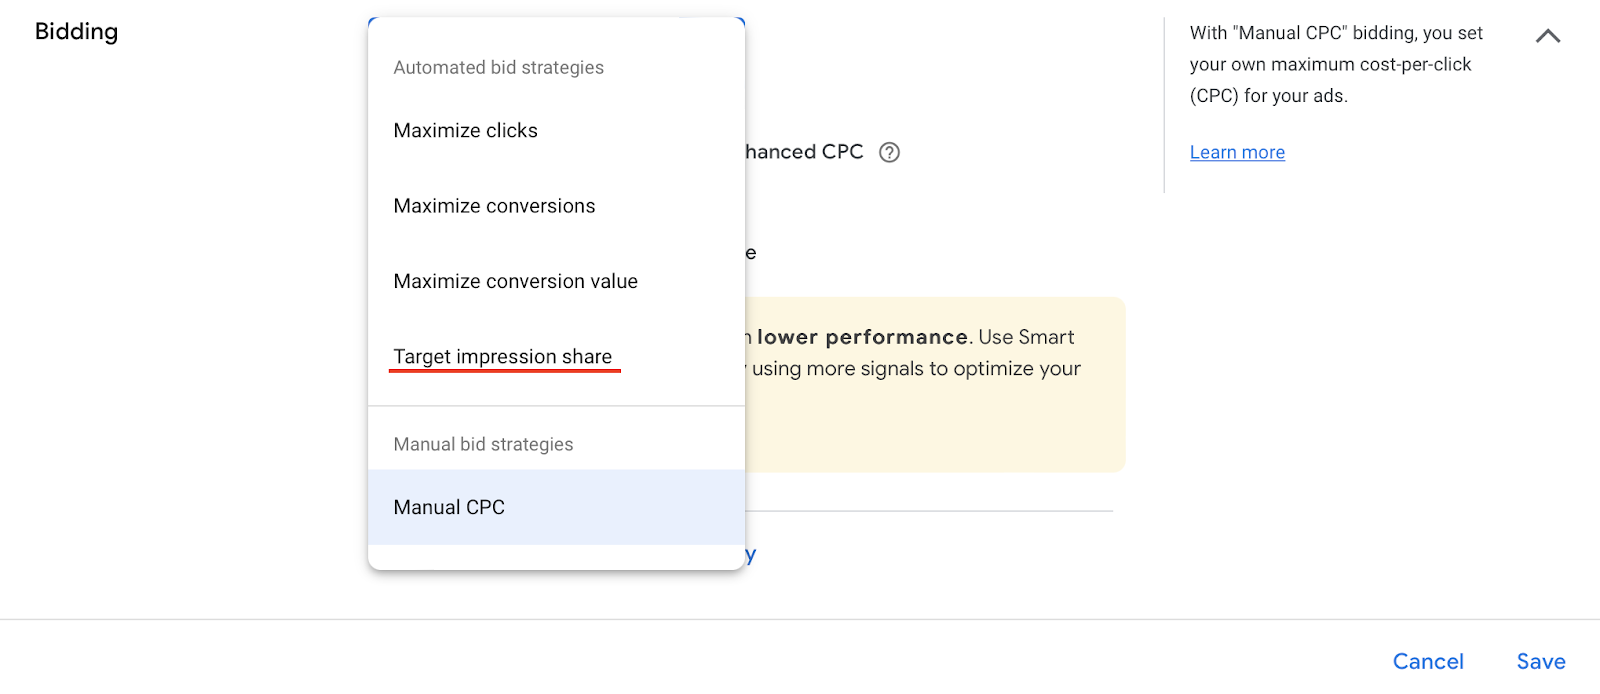Click the Bidding section heading

(77, 32)
